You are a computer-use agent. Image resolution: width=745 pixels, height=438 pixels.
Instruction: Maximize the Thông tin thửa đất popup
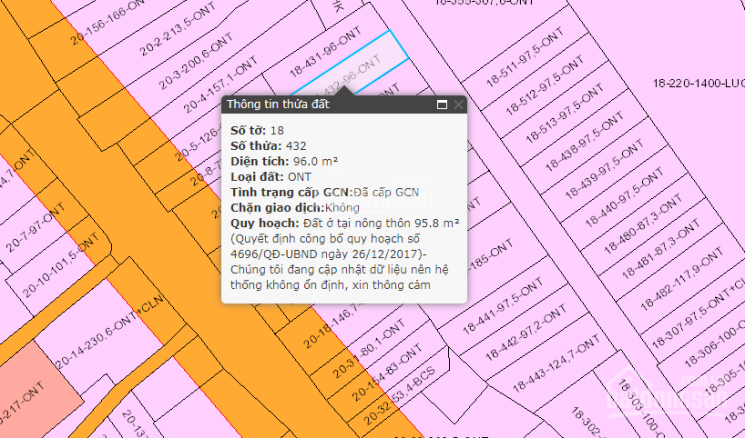pyautogui.click(x=441, y=104)
